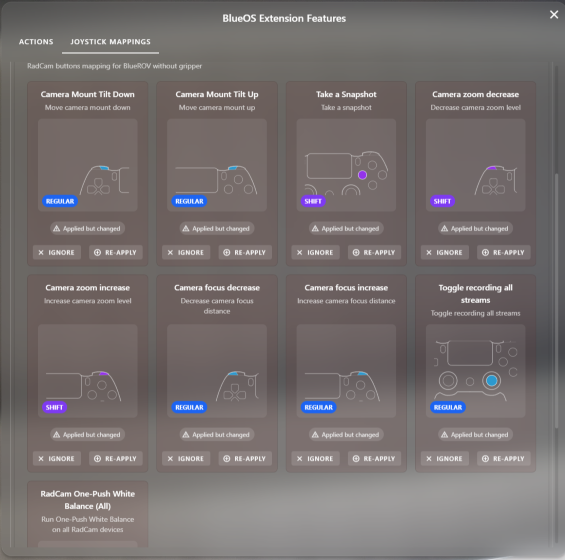This screenshot has width=565, height=560.
Task: Re-apply the Take a Snapshot mapping
Action: [374, 252]
